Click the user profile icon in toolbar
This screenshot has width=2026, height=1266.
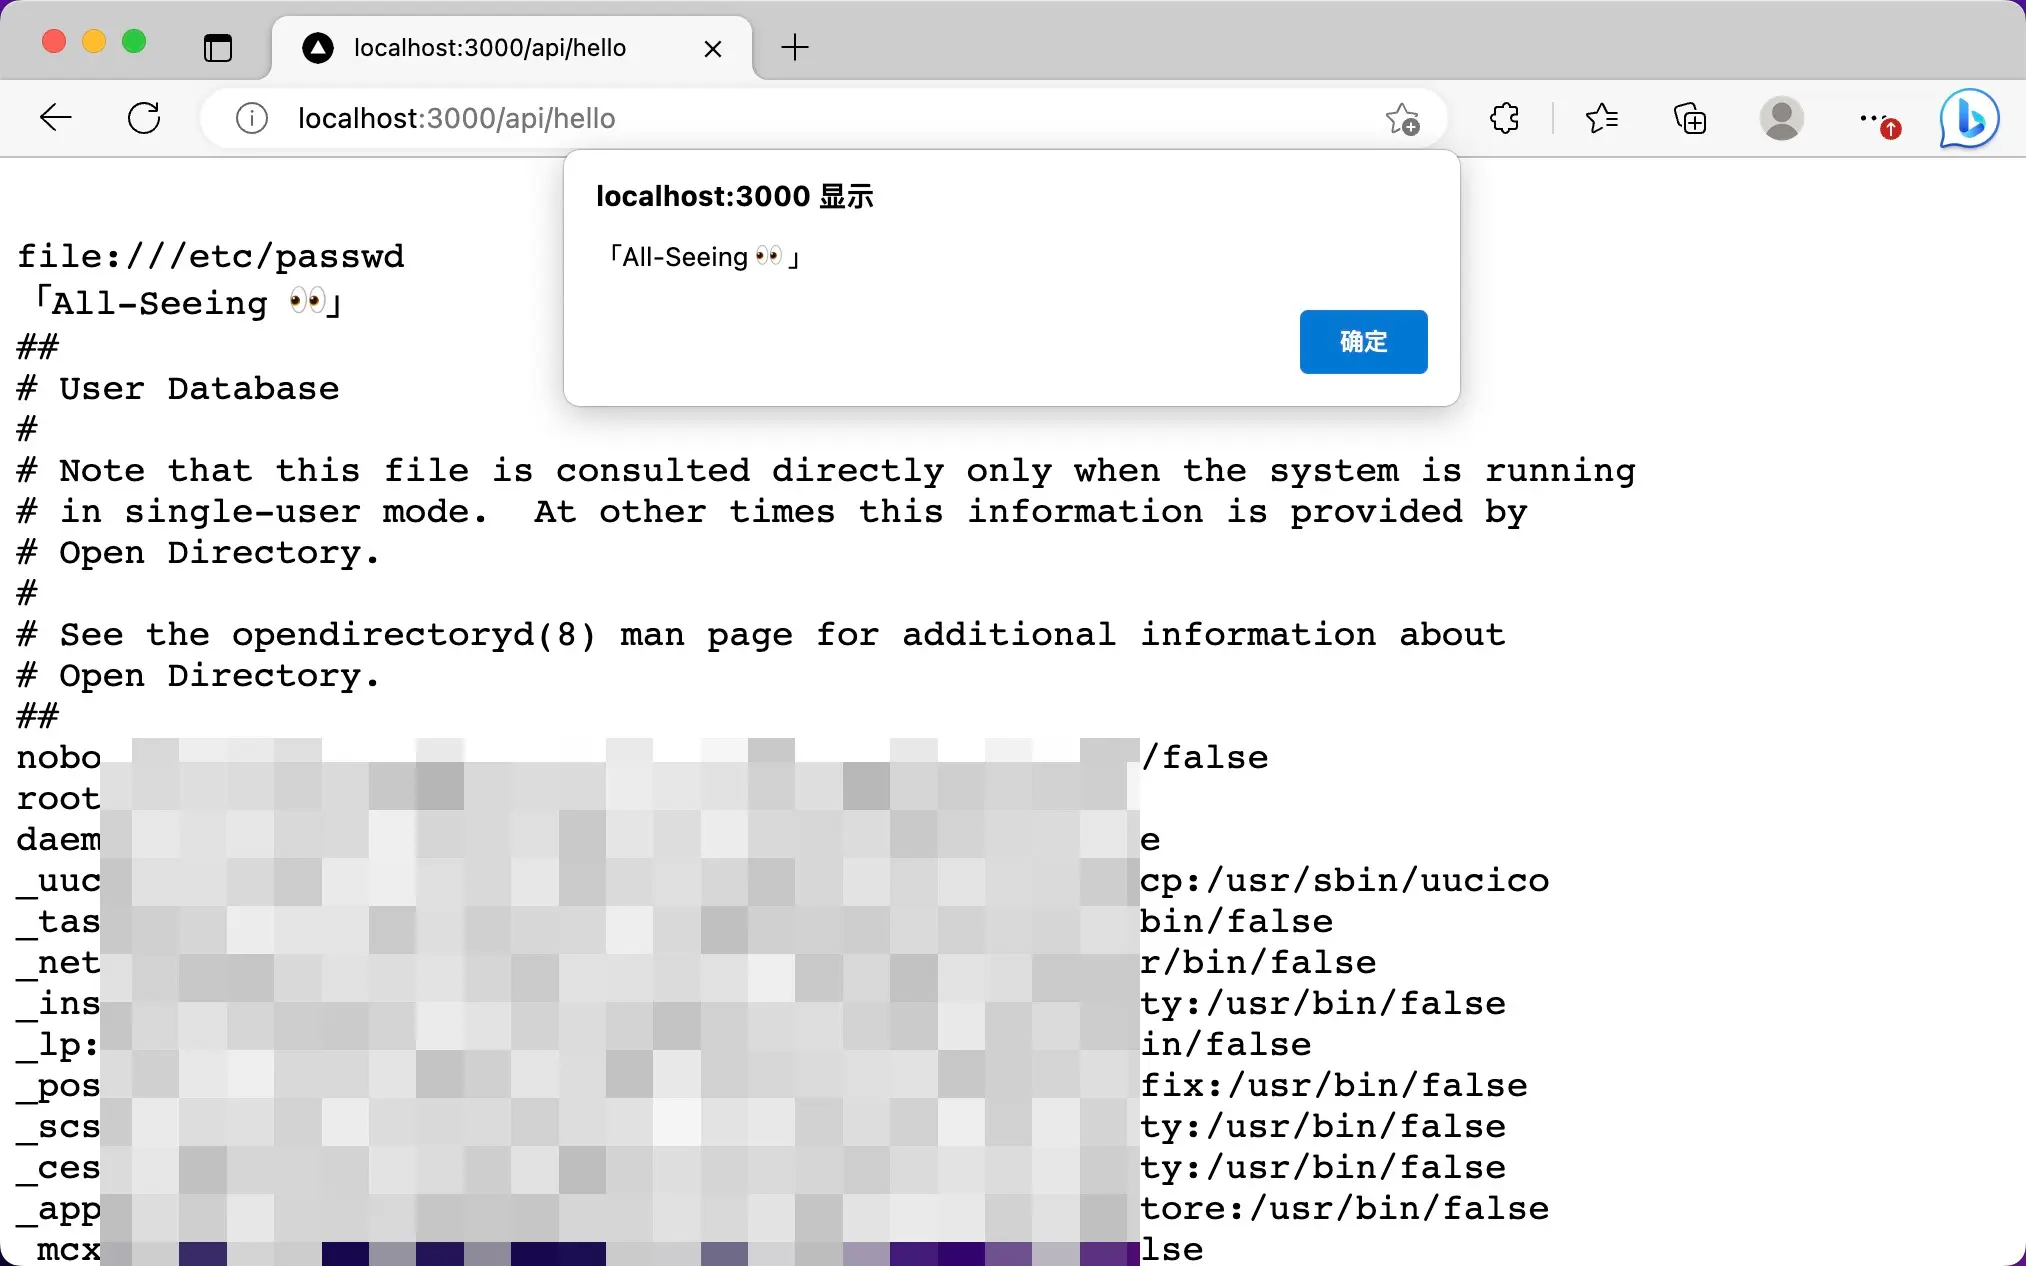click(x=1781, y=118)
